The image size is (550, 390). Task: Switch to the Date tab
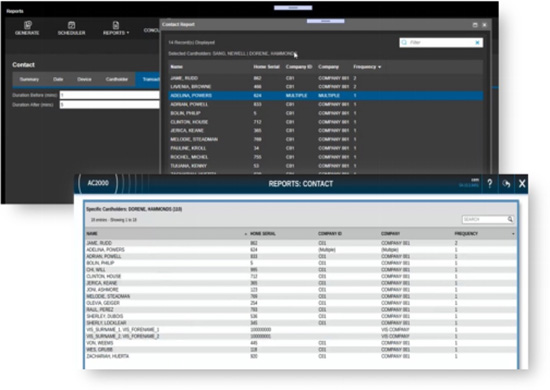(58, 79)
